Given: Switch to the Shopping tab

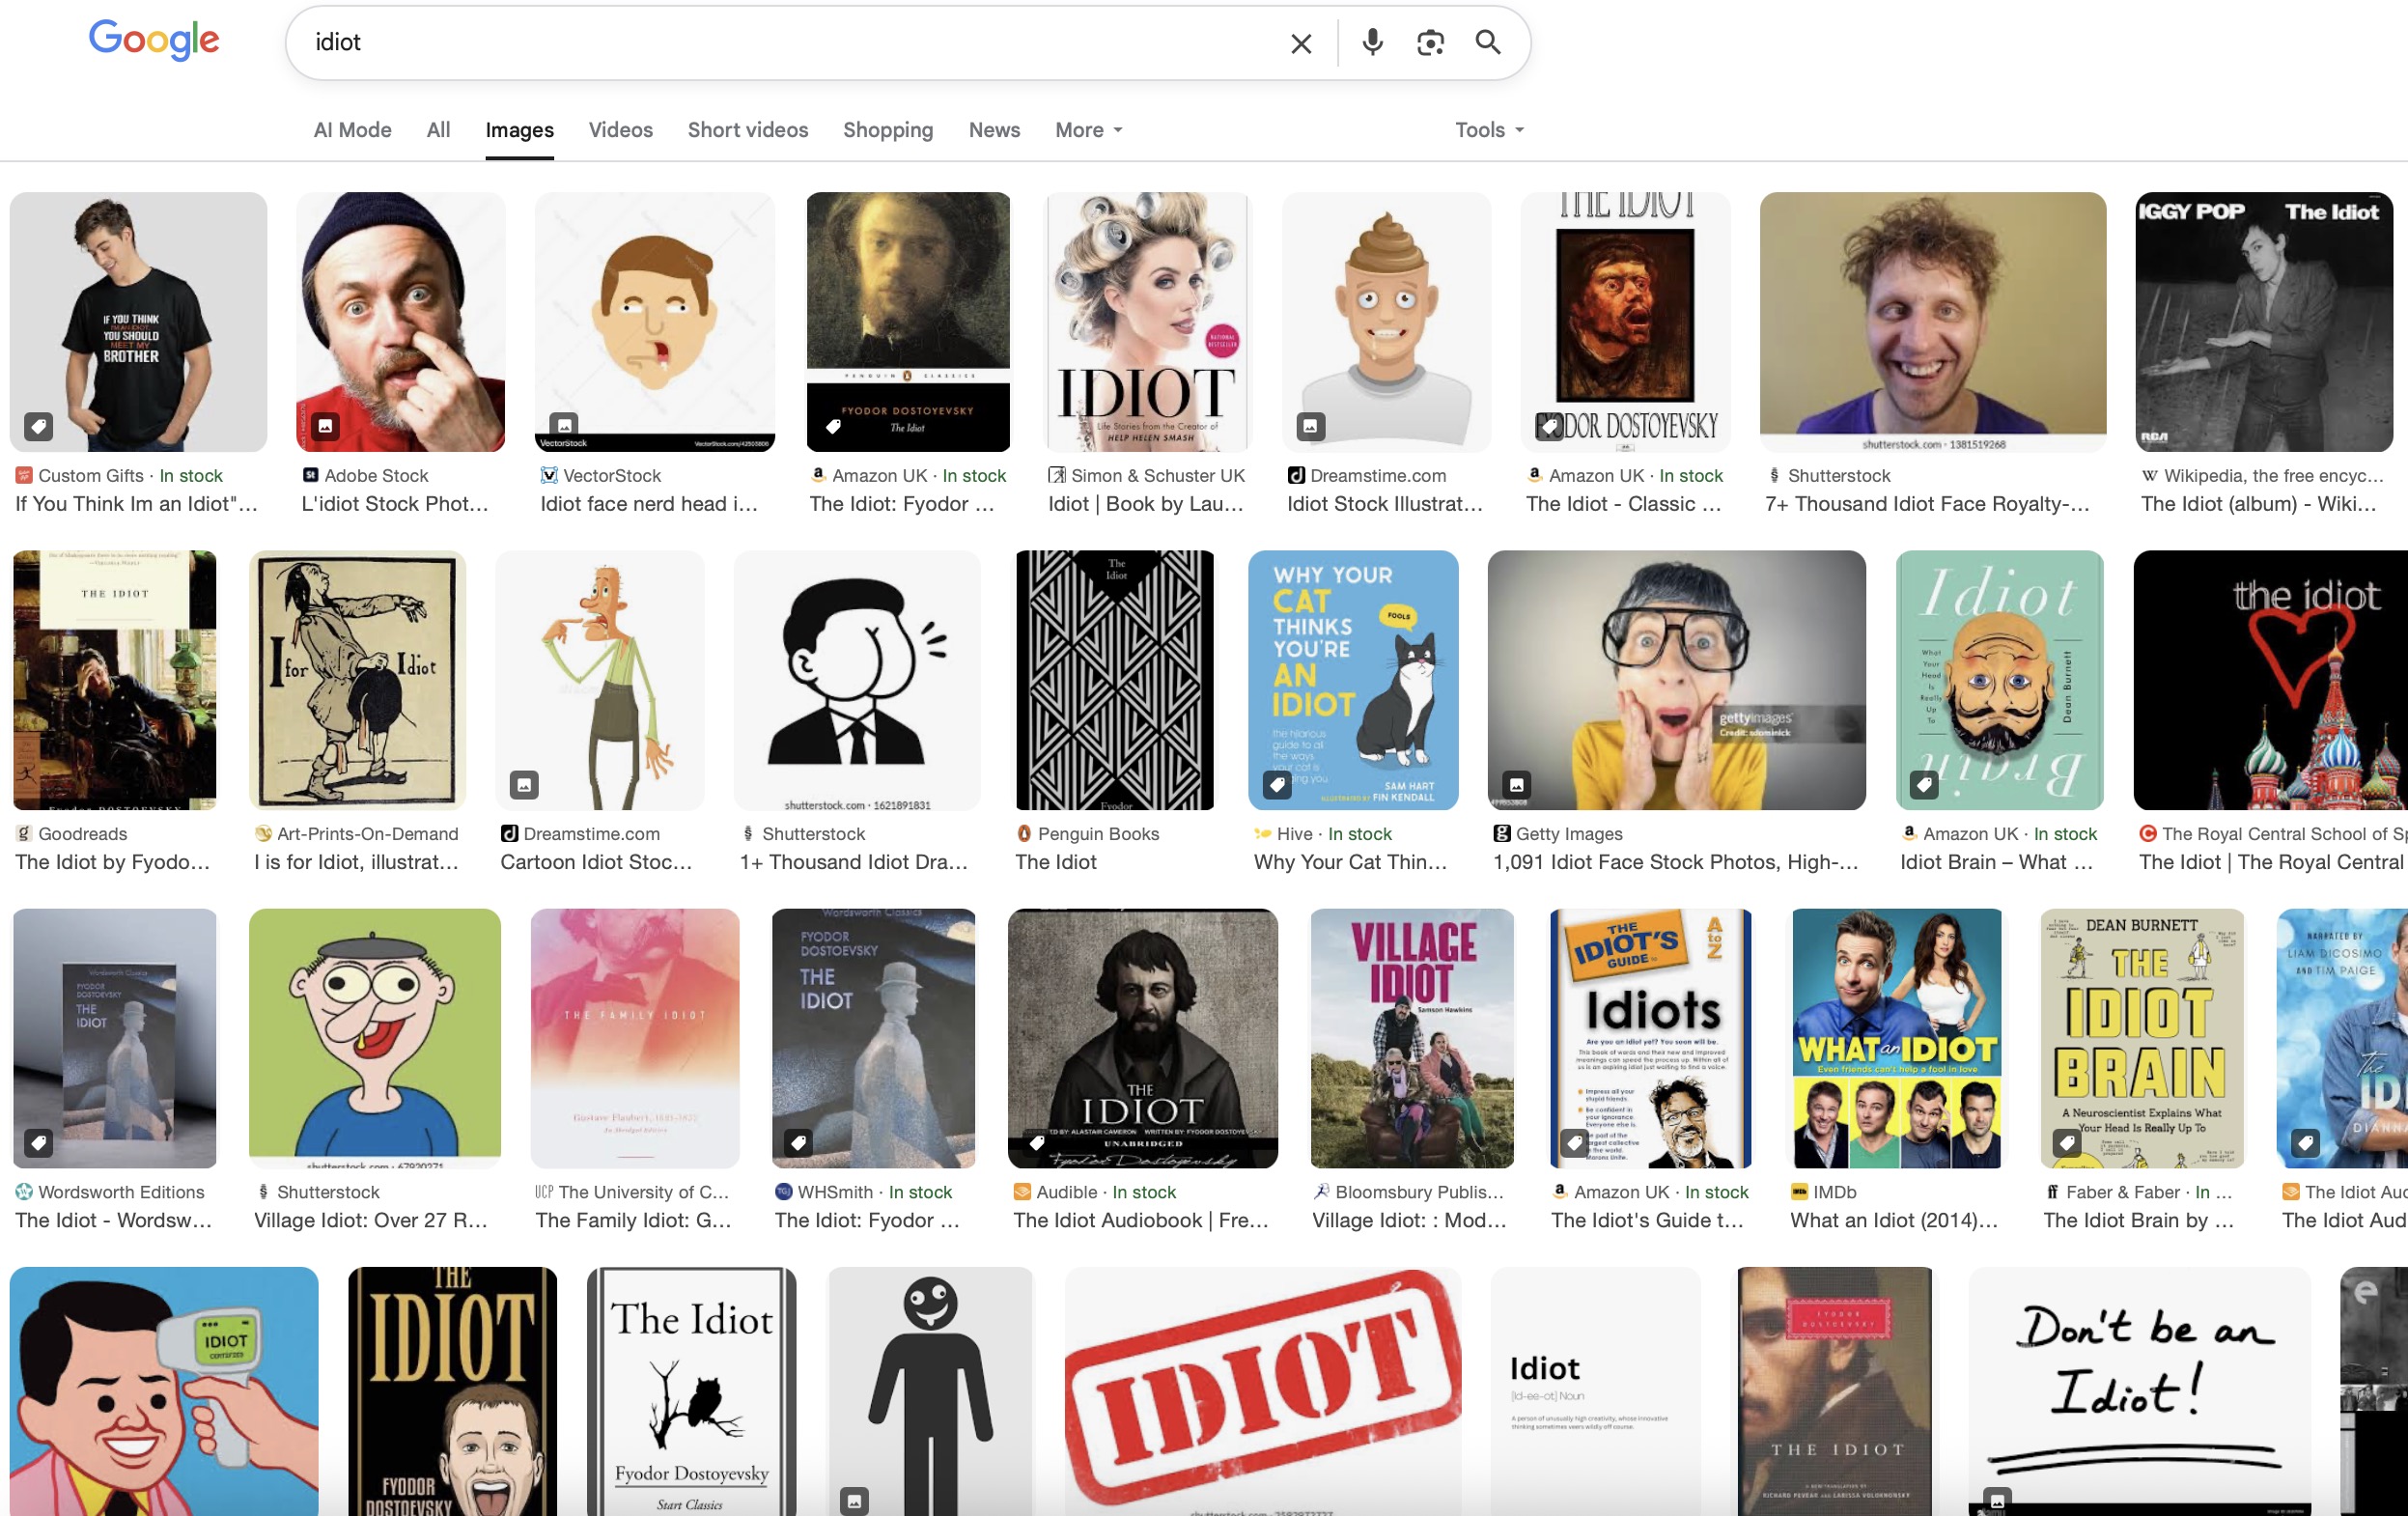Looking at the screenshot, I should (x=887, y=130).
